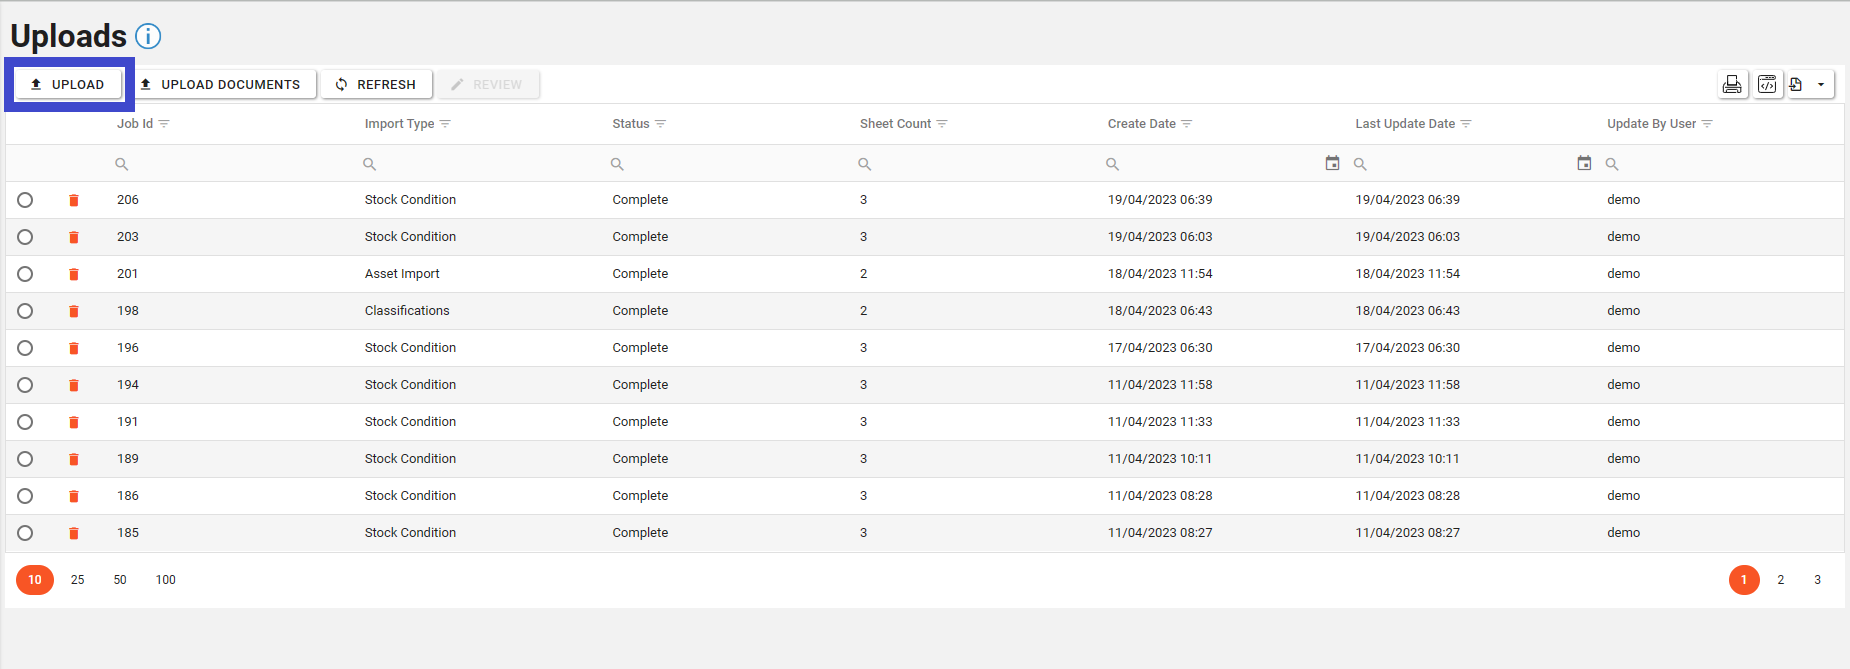Select the Asset Import row radio button
1850x669 pixels.
tap(25, 274)
